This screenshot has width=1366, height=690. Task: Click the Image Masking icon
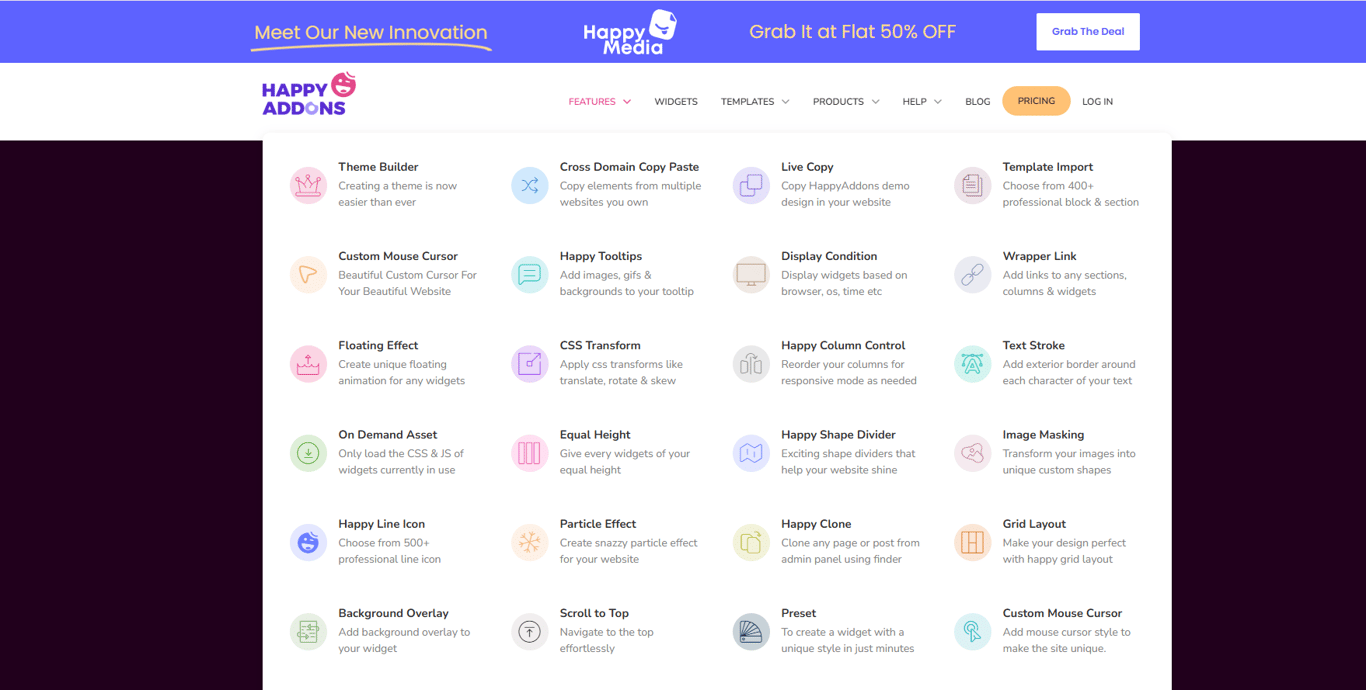(x=973, y=453)
